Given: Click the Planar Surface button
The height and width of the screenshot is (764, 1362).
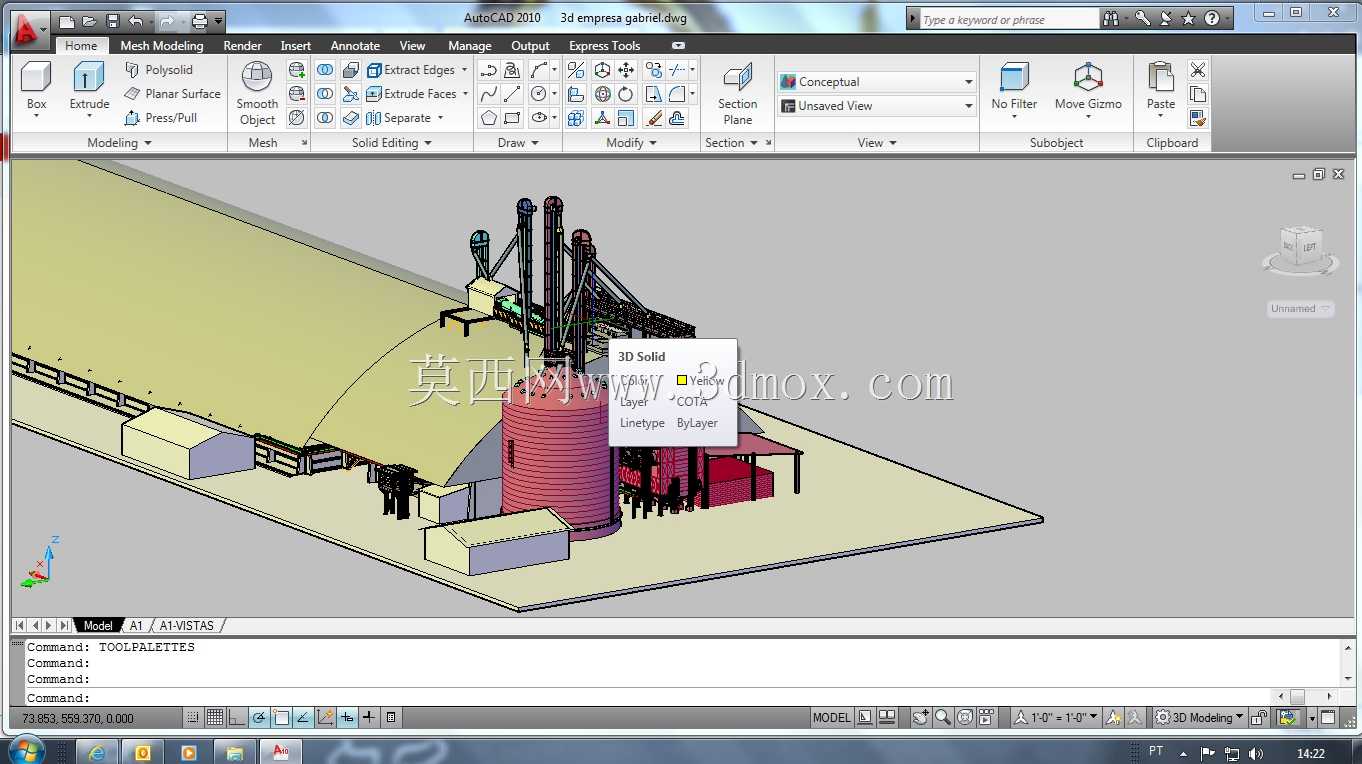Looking at the screenshot, I should [172, 94].
